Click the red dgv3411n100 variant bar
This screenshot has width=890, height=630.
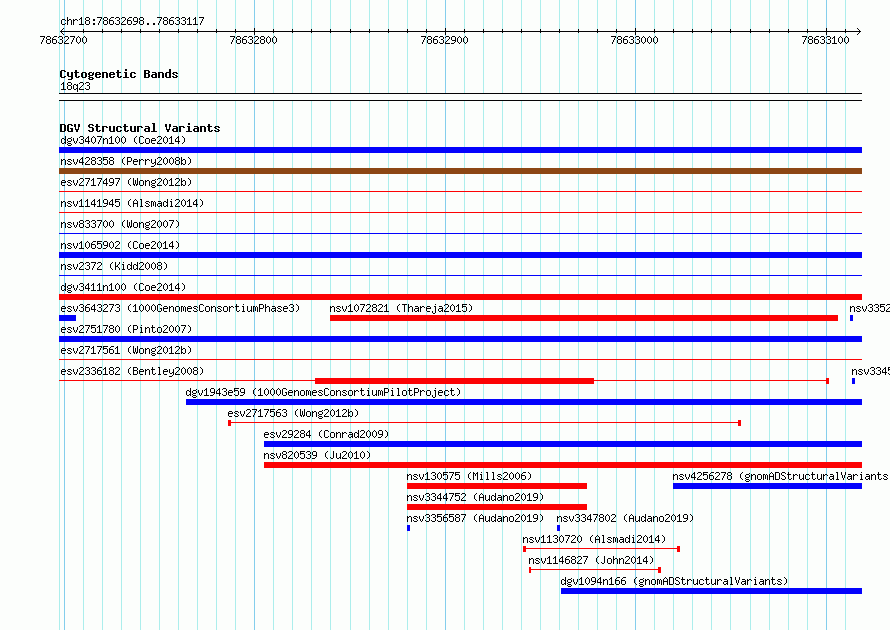click(x=460, y=297)
